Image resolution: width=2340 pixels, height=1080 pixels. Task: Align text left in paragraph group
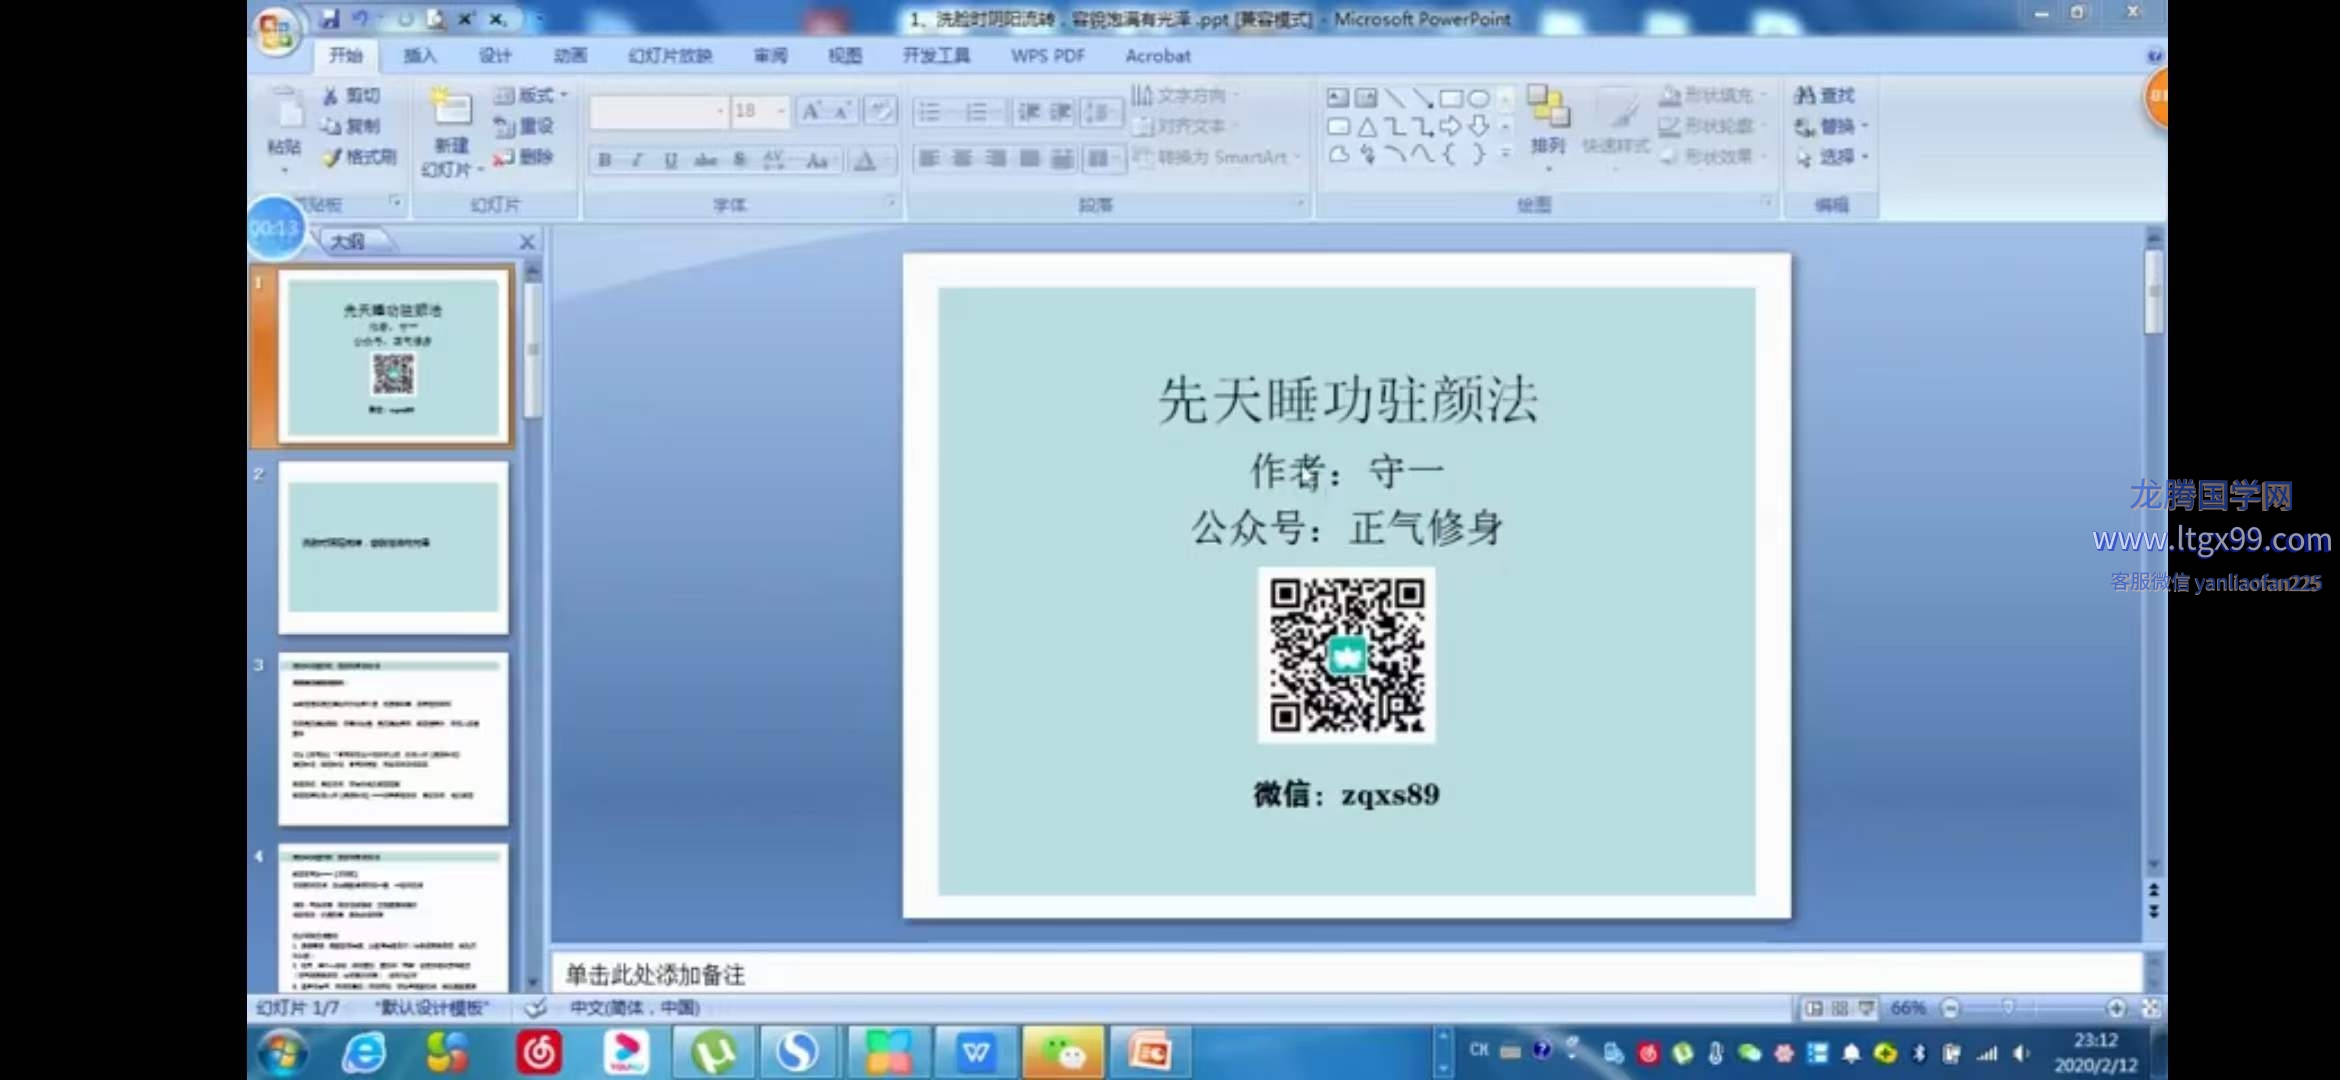(x=929, y=158)
